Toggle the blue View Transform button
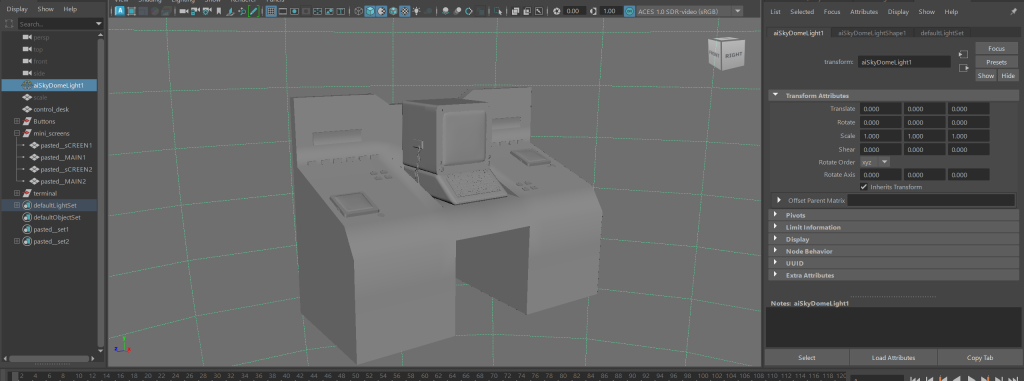Screen dimensions: 1024x381 (630, 11)
